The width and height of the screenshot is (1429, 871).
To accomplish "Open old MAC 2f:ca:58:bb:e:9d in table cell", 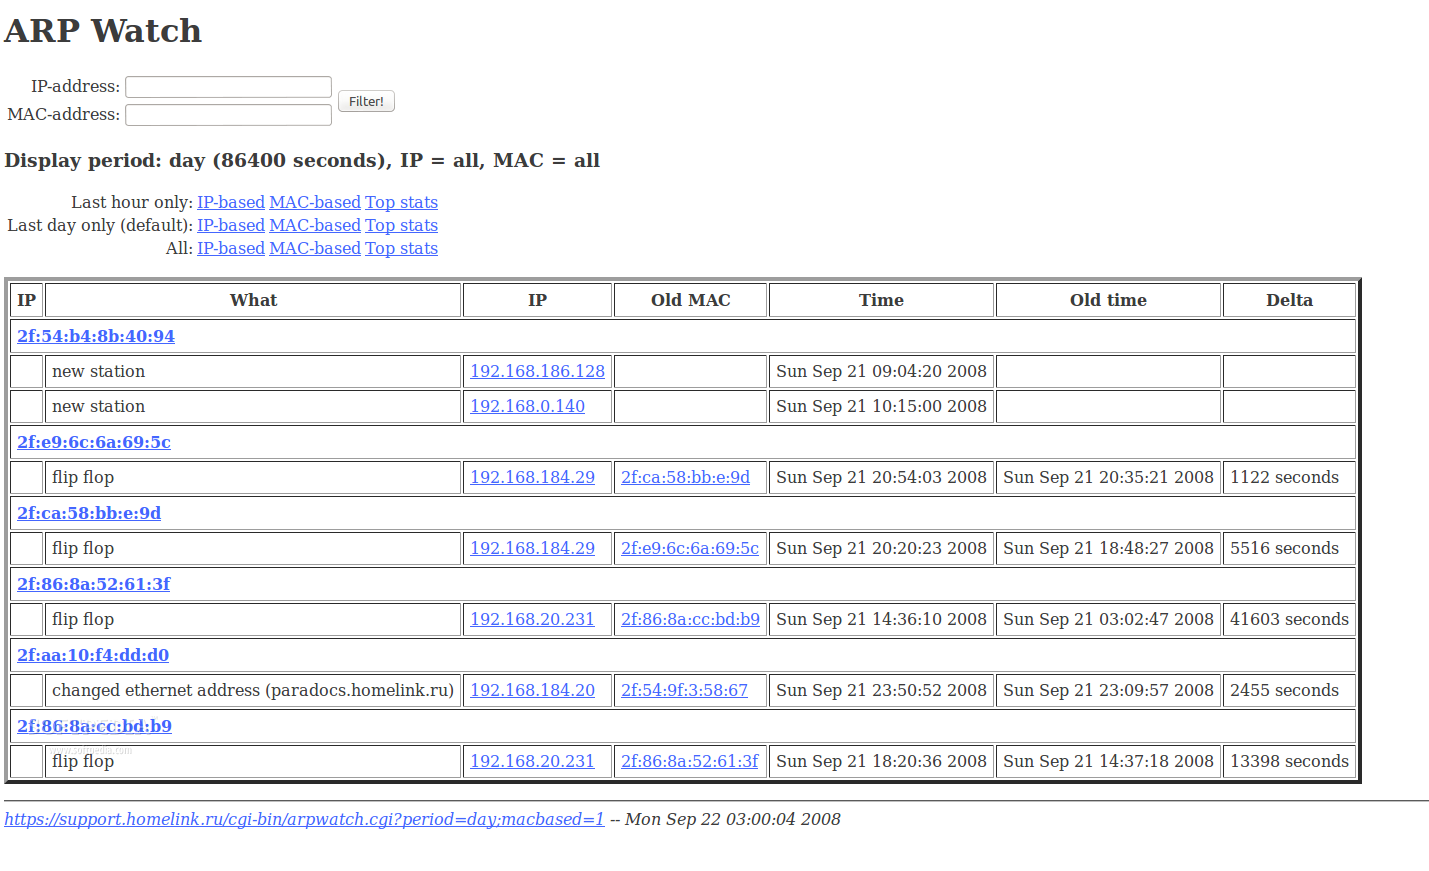I will tap(685, 477).
